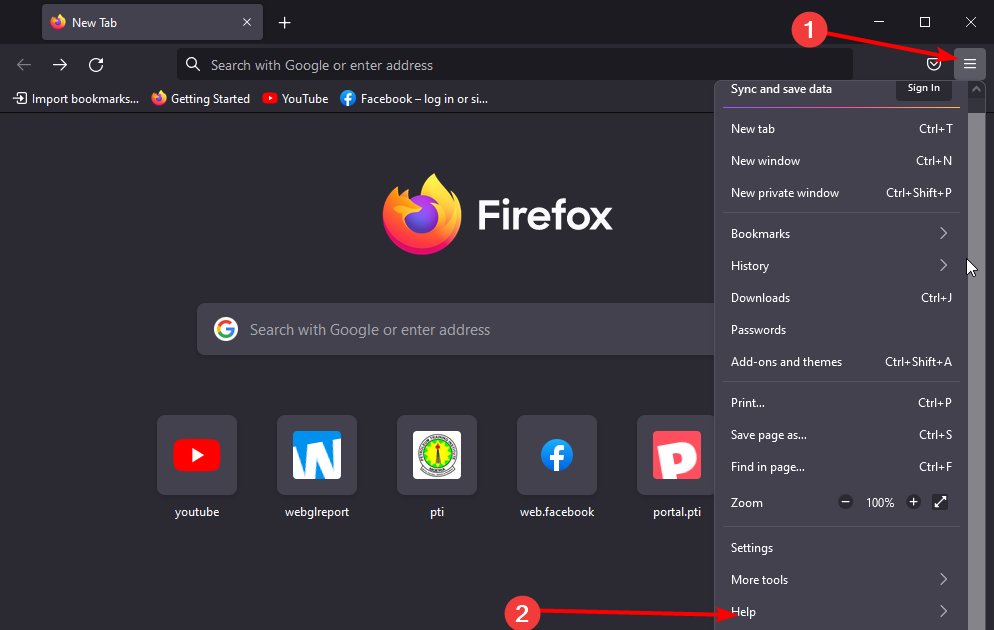The image size is (994, 630).
Task: Click the Google logo in the search bar
Action: tap(226, 328)
